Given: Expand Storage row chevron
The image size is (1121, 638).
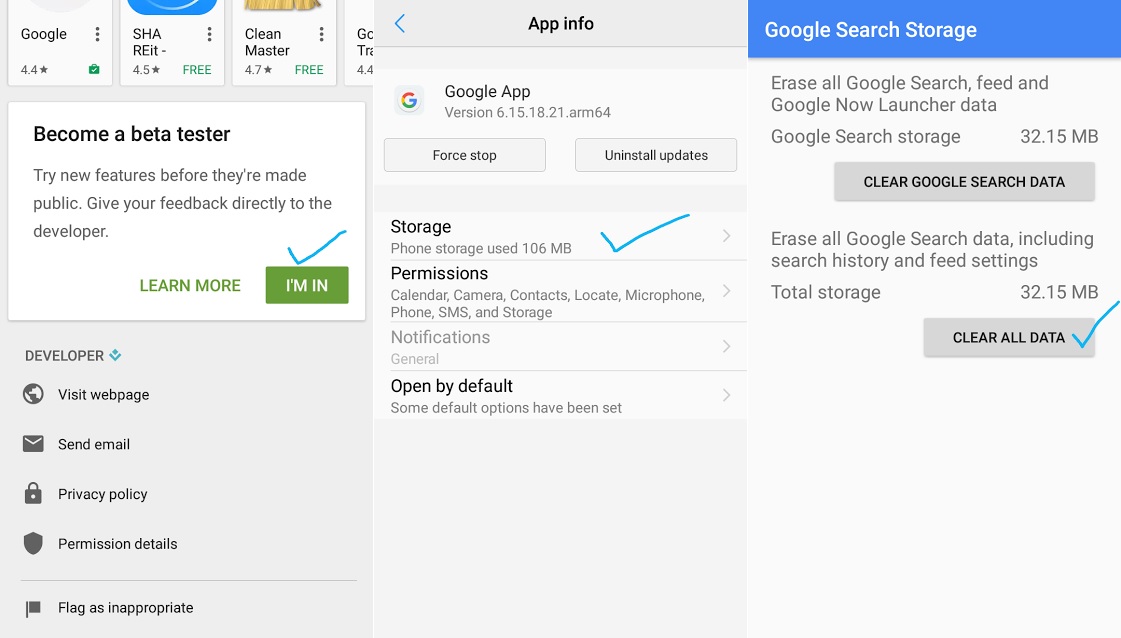Looking at the screenshot, I should [x=726, y=236].
